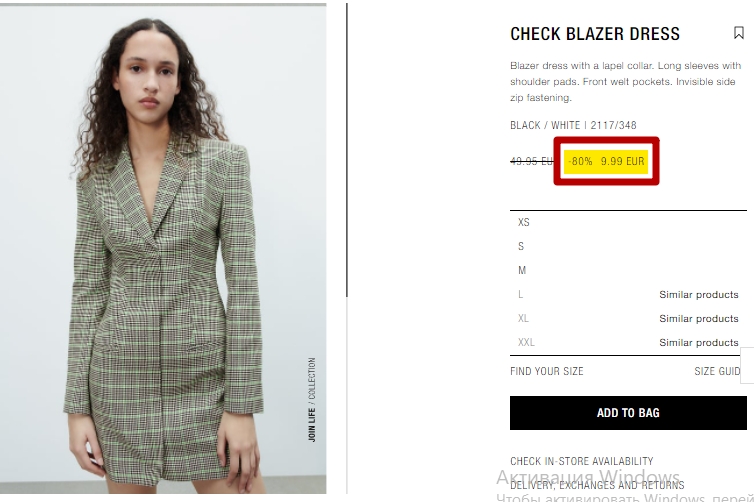Expand CHECK IN-STORE AVAILABILITY
This screenshot has width=754, height=502.
(x=581, y=461)
